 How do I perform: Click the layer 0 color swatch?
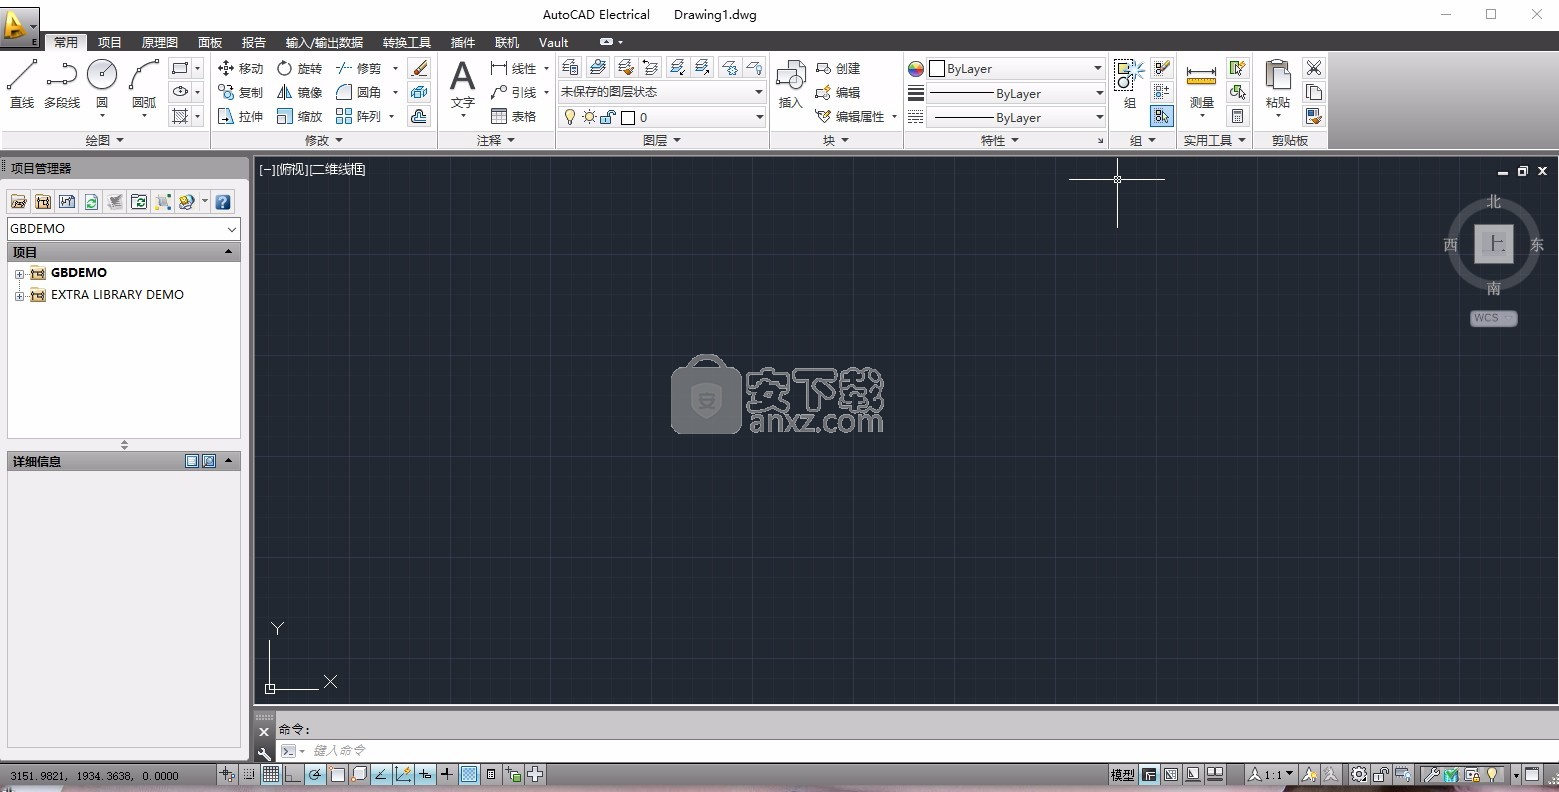click(628, 117)
